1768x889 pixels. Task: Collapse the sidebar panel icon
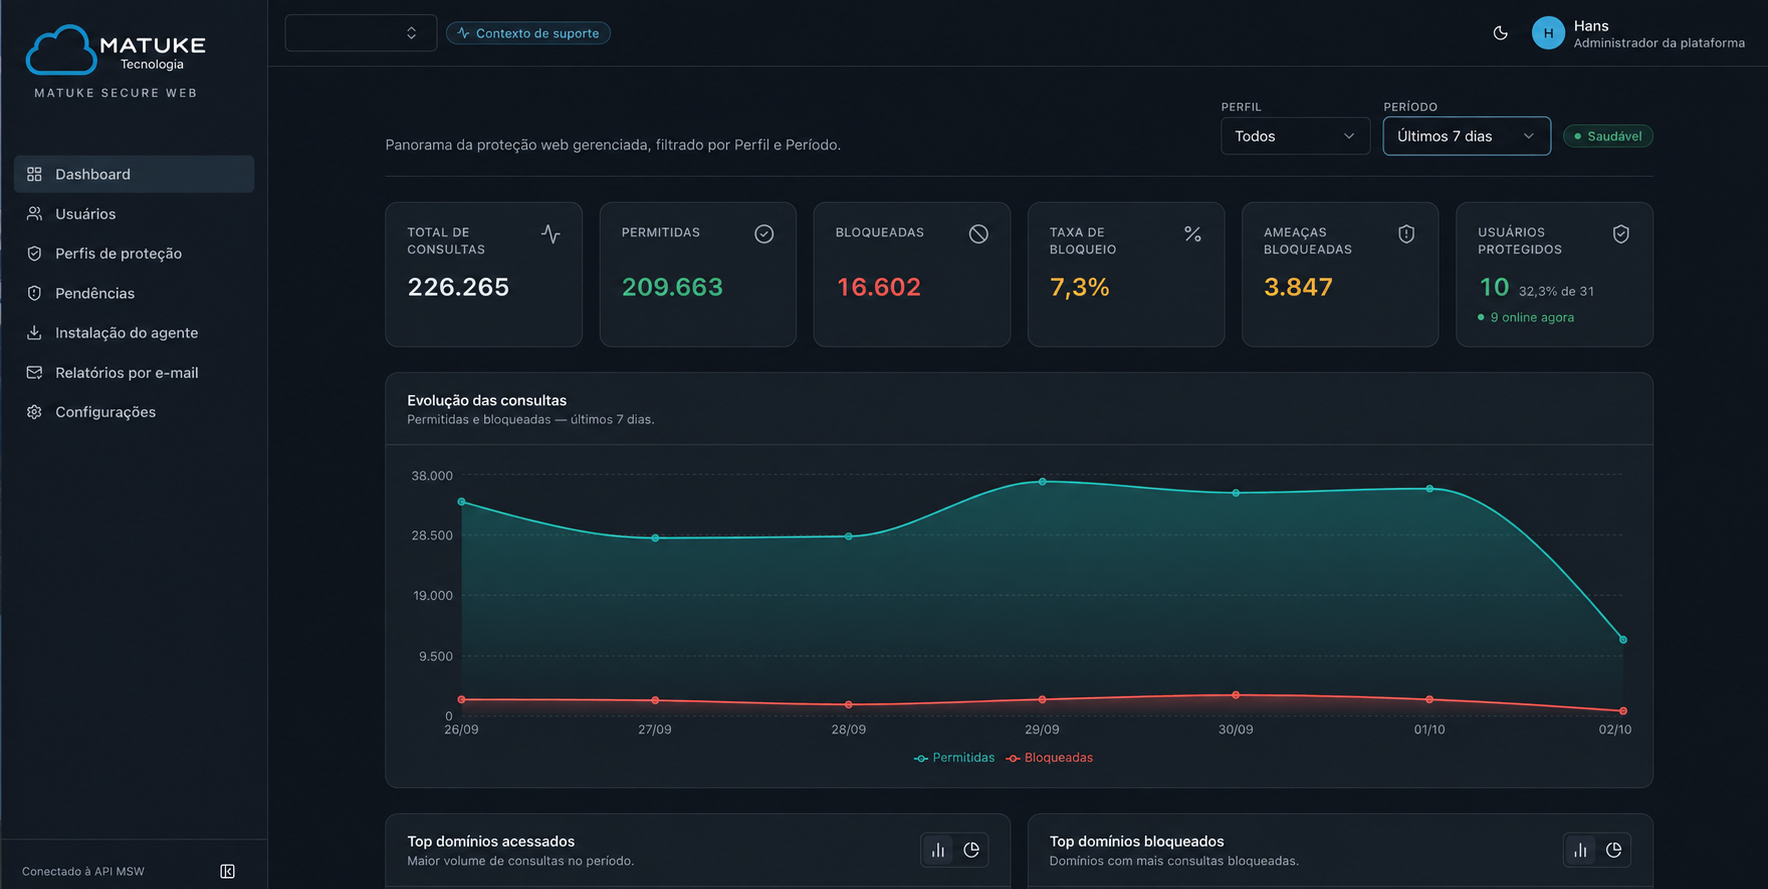[228, 871]
